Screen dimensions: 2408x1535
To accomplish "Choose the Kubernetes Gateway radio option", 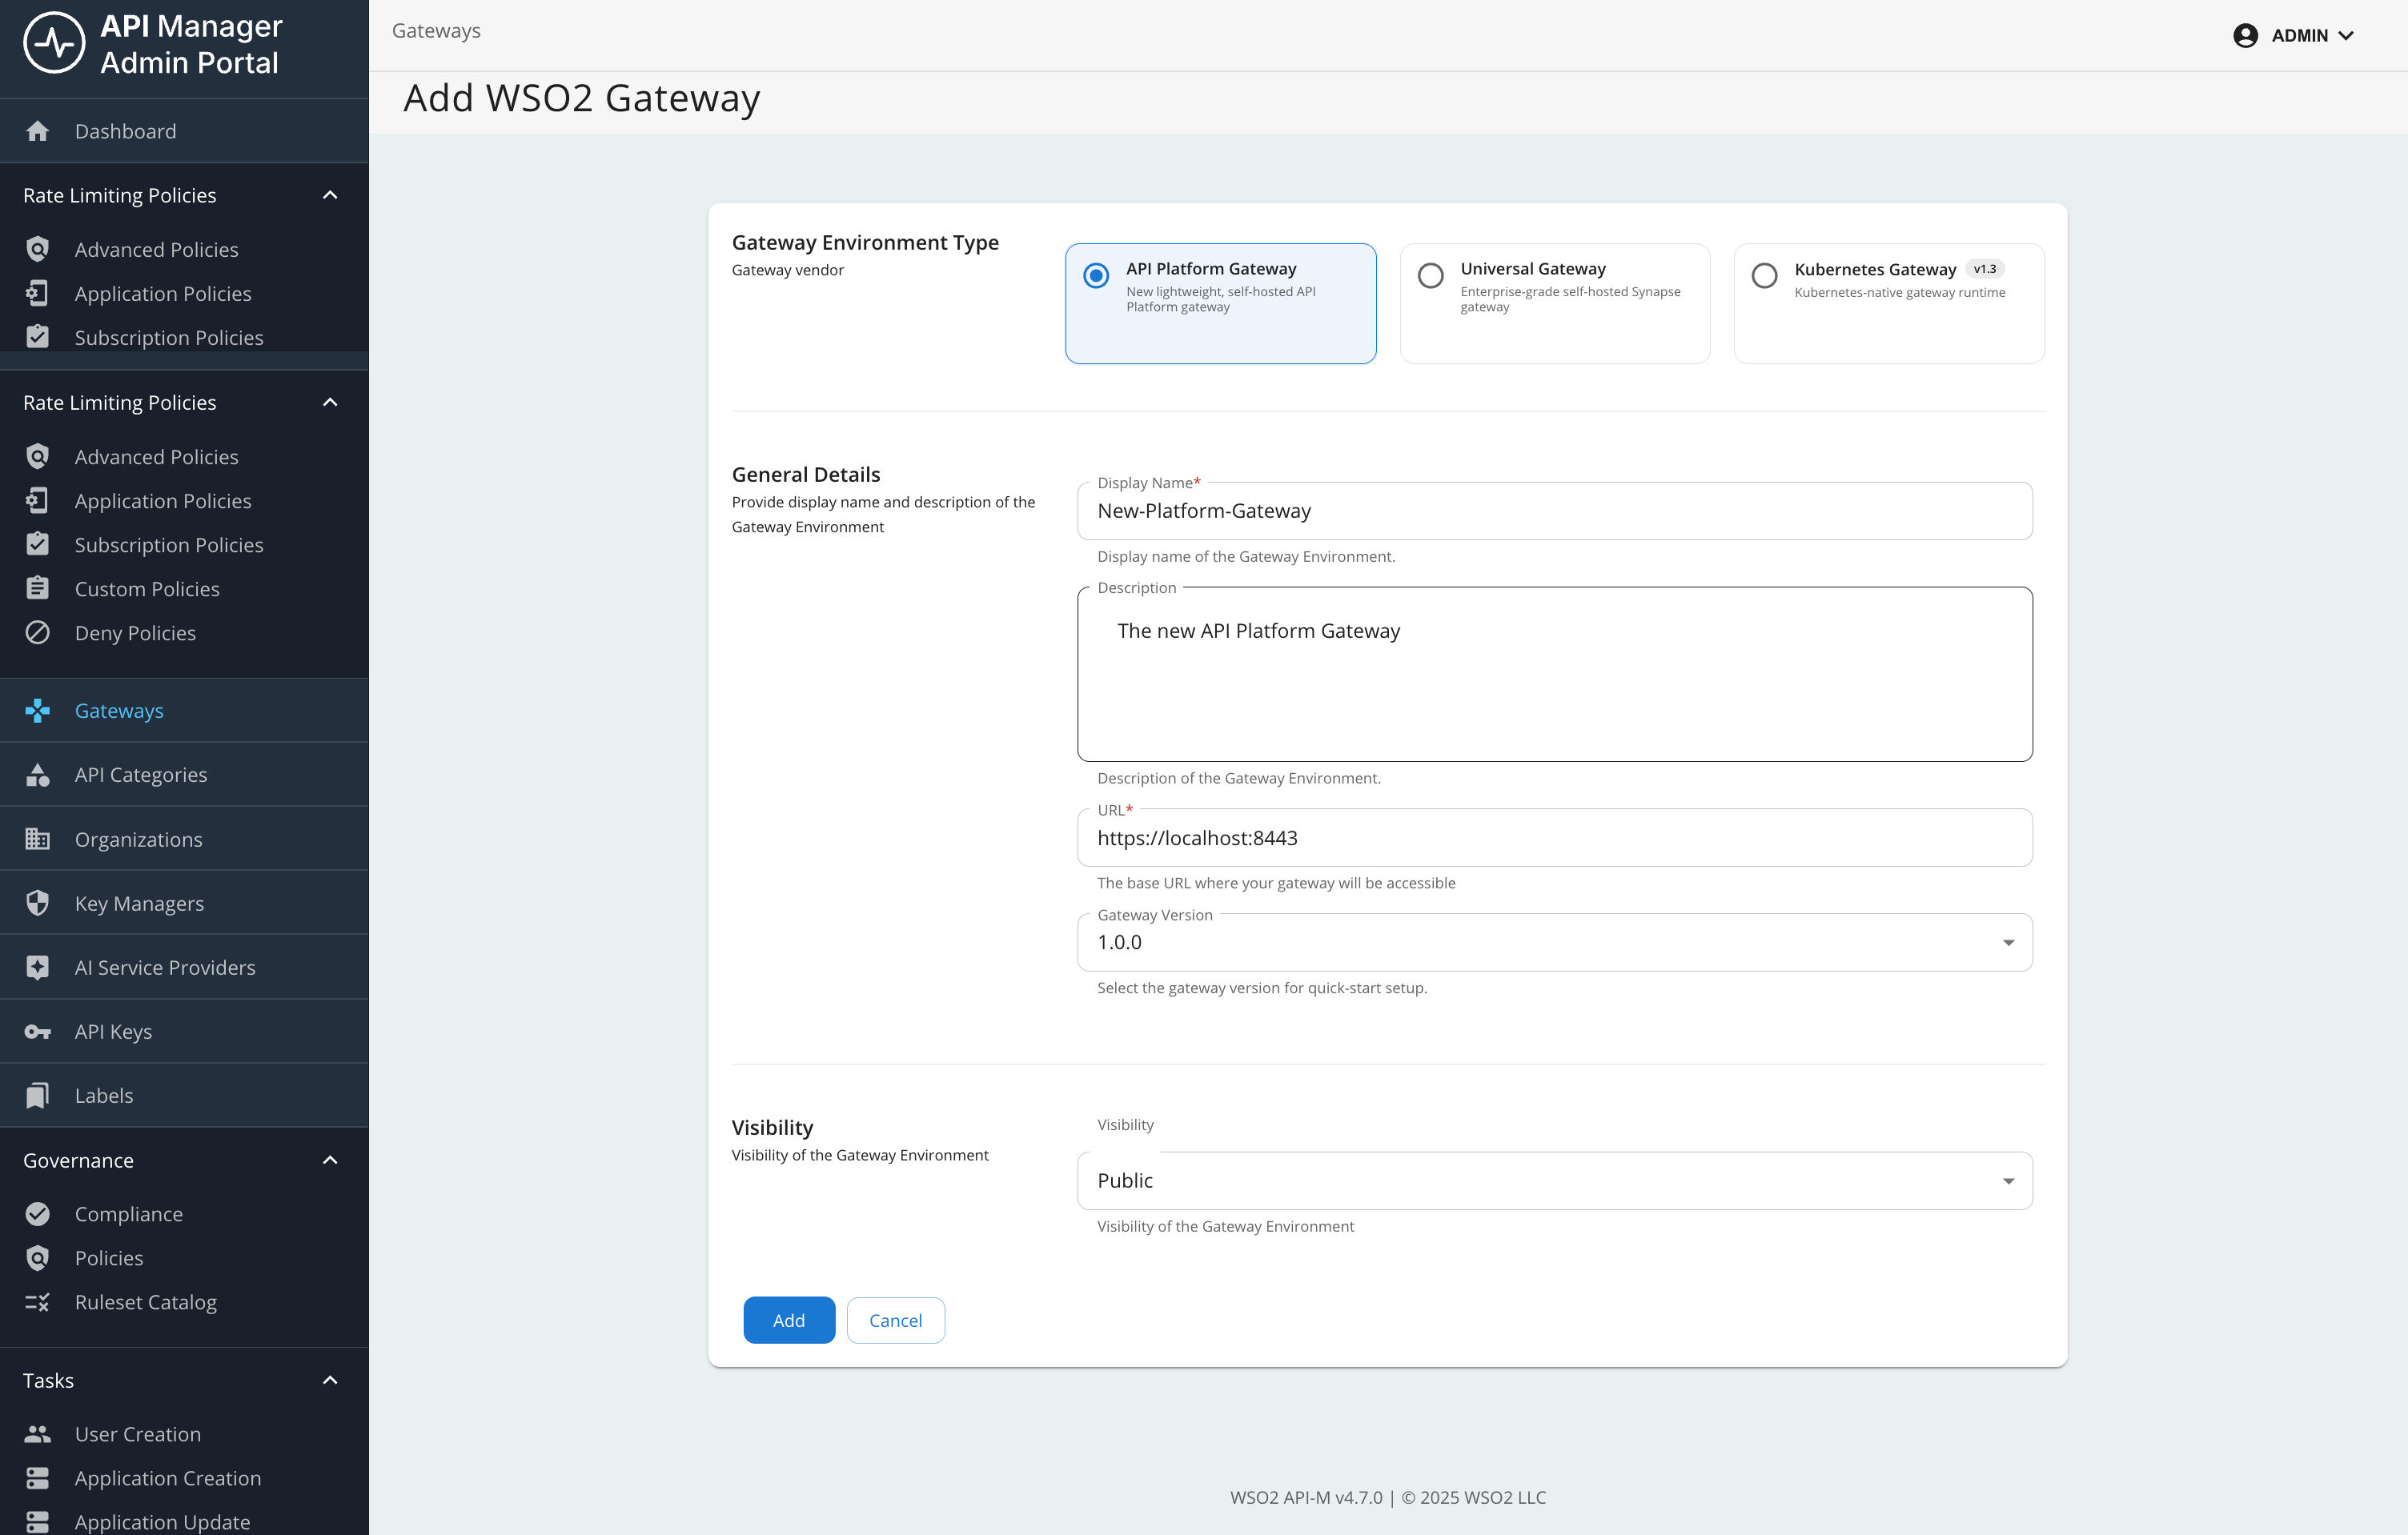I will [1765, 275].
